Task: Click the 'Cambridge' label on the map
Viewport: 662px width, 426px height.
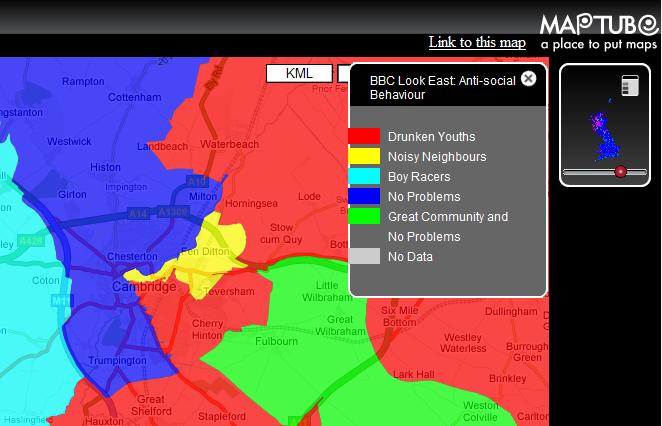Action: click(x=144, y=287)
